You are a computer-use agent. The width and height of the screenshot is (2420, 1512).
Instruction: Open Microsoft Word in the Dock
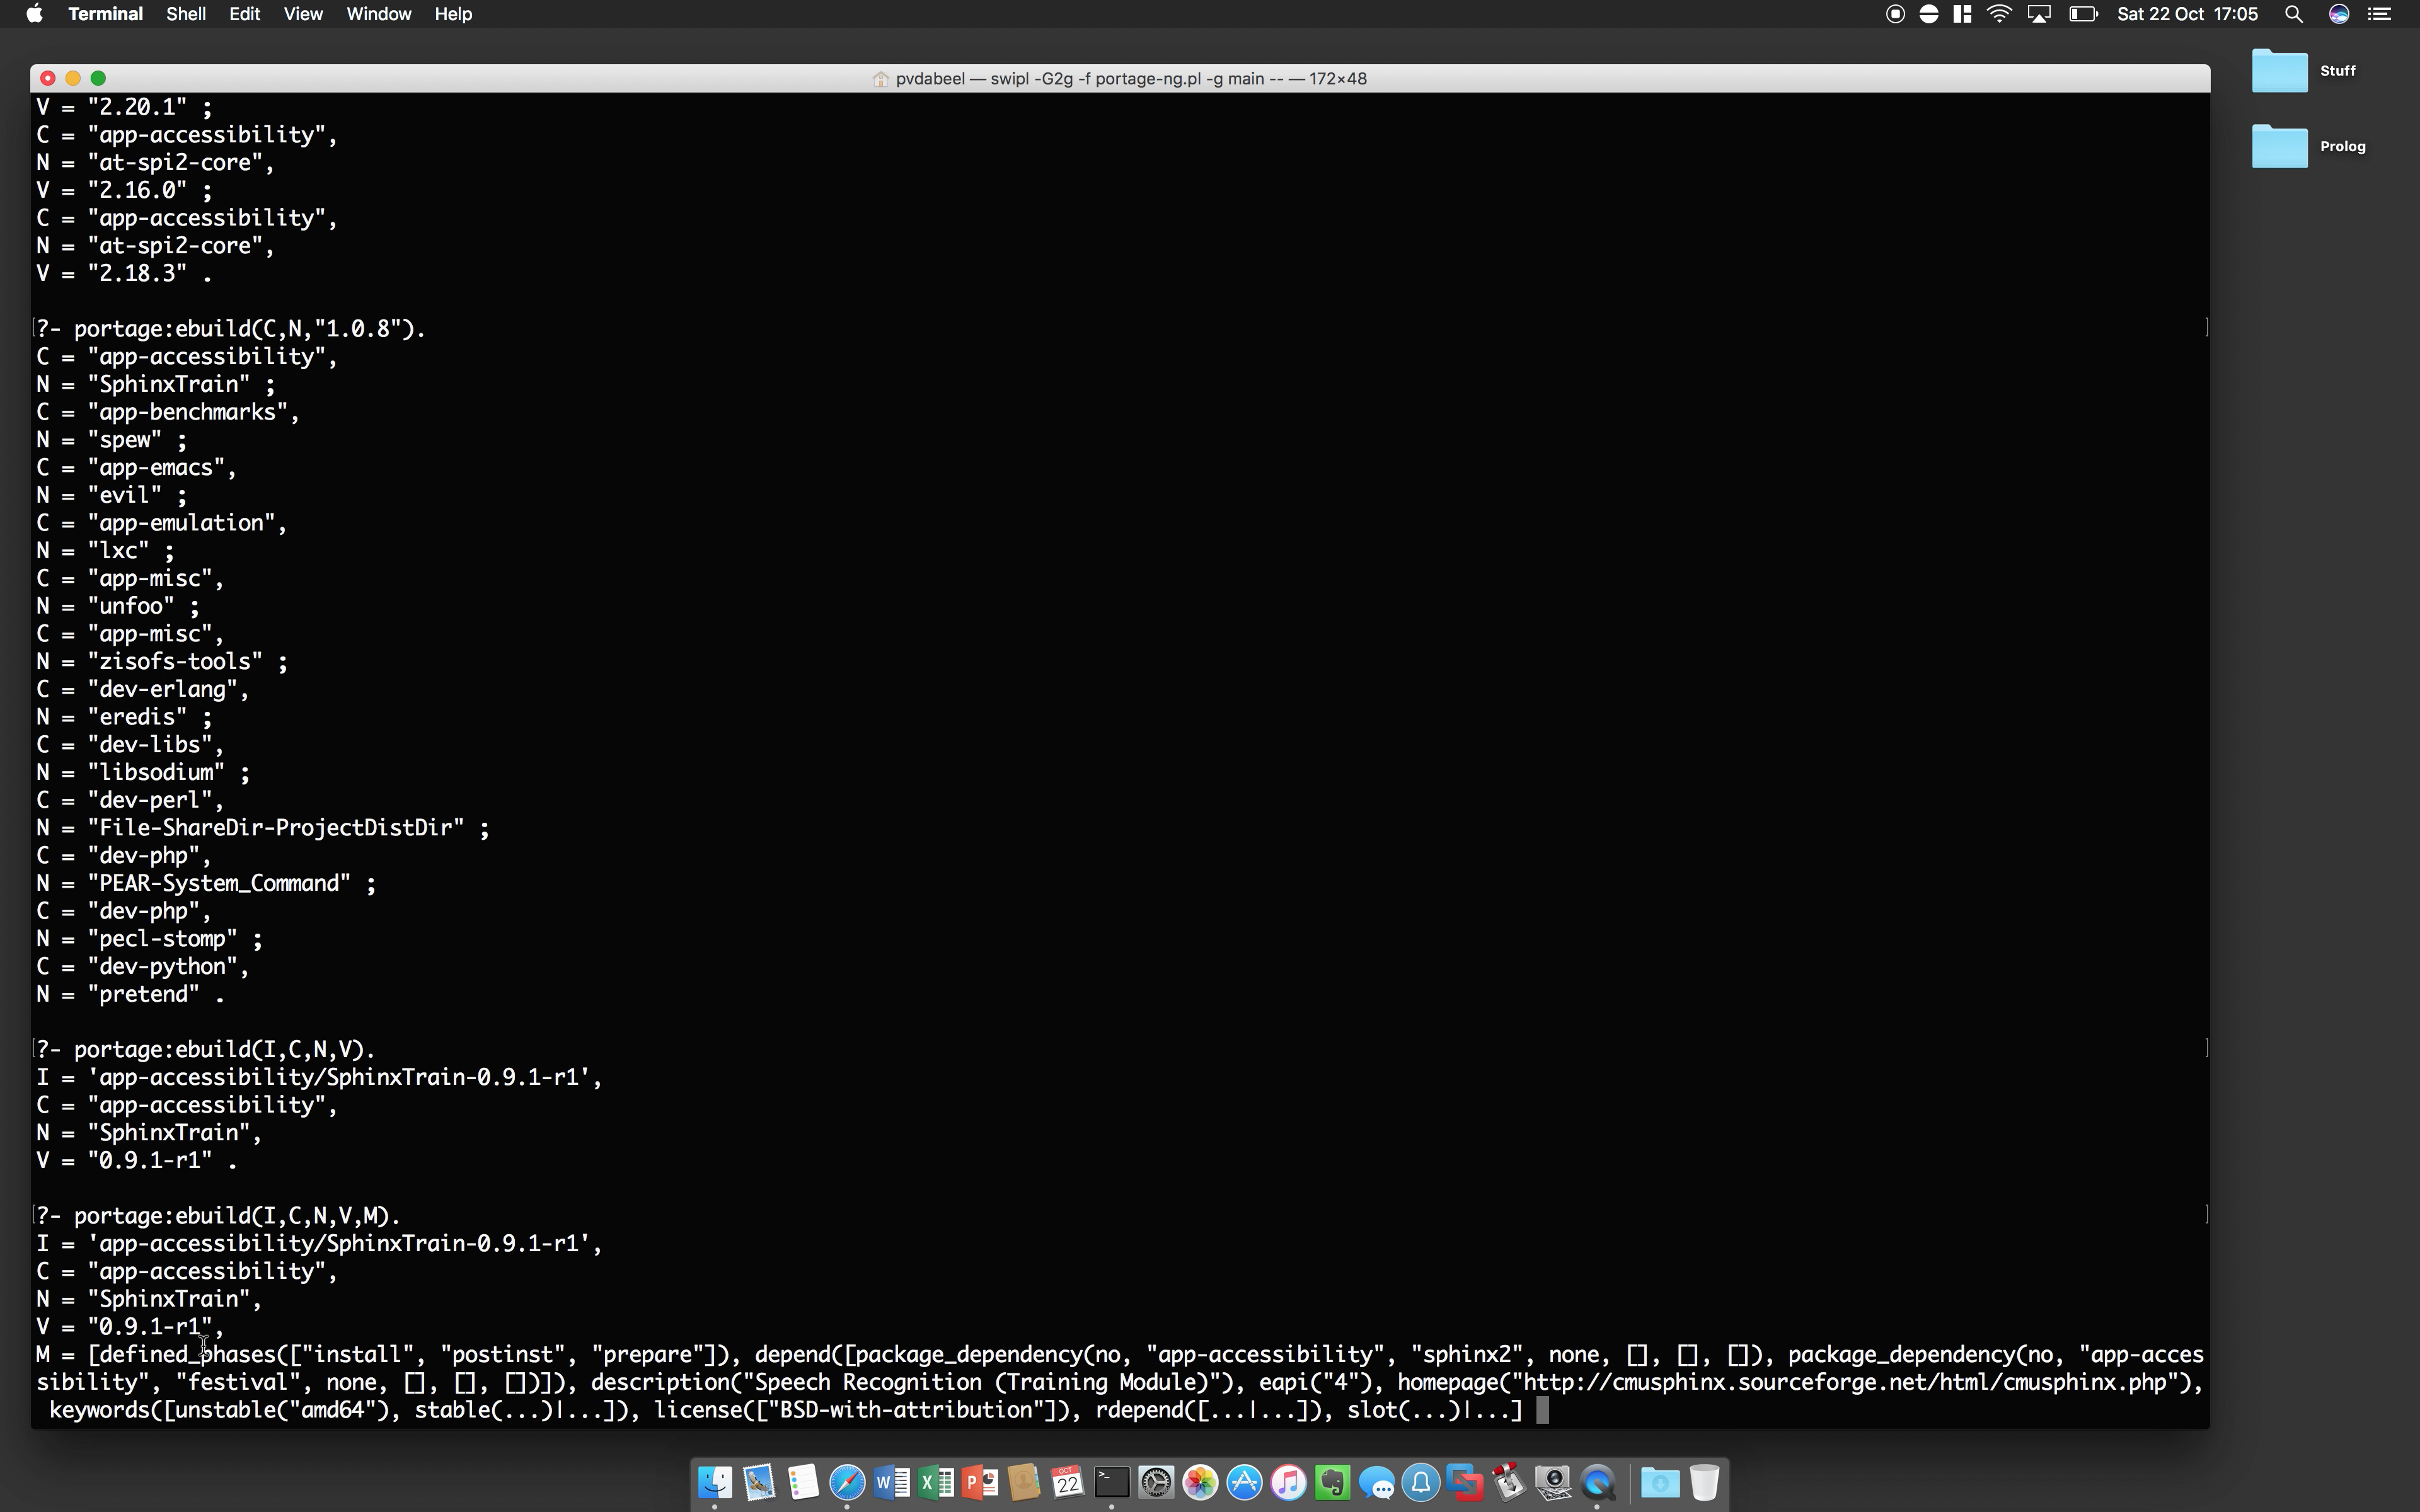point(891,1482)
